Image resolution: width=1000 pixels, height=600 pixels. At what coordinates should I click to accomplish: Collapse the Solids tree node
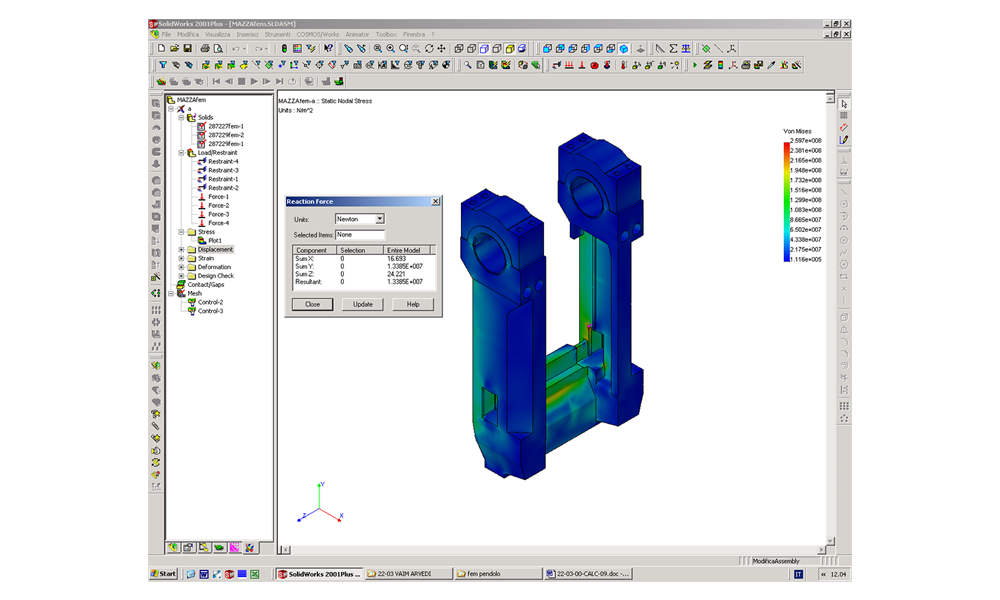click(181, 117)
